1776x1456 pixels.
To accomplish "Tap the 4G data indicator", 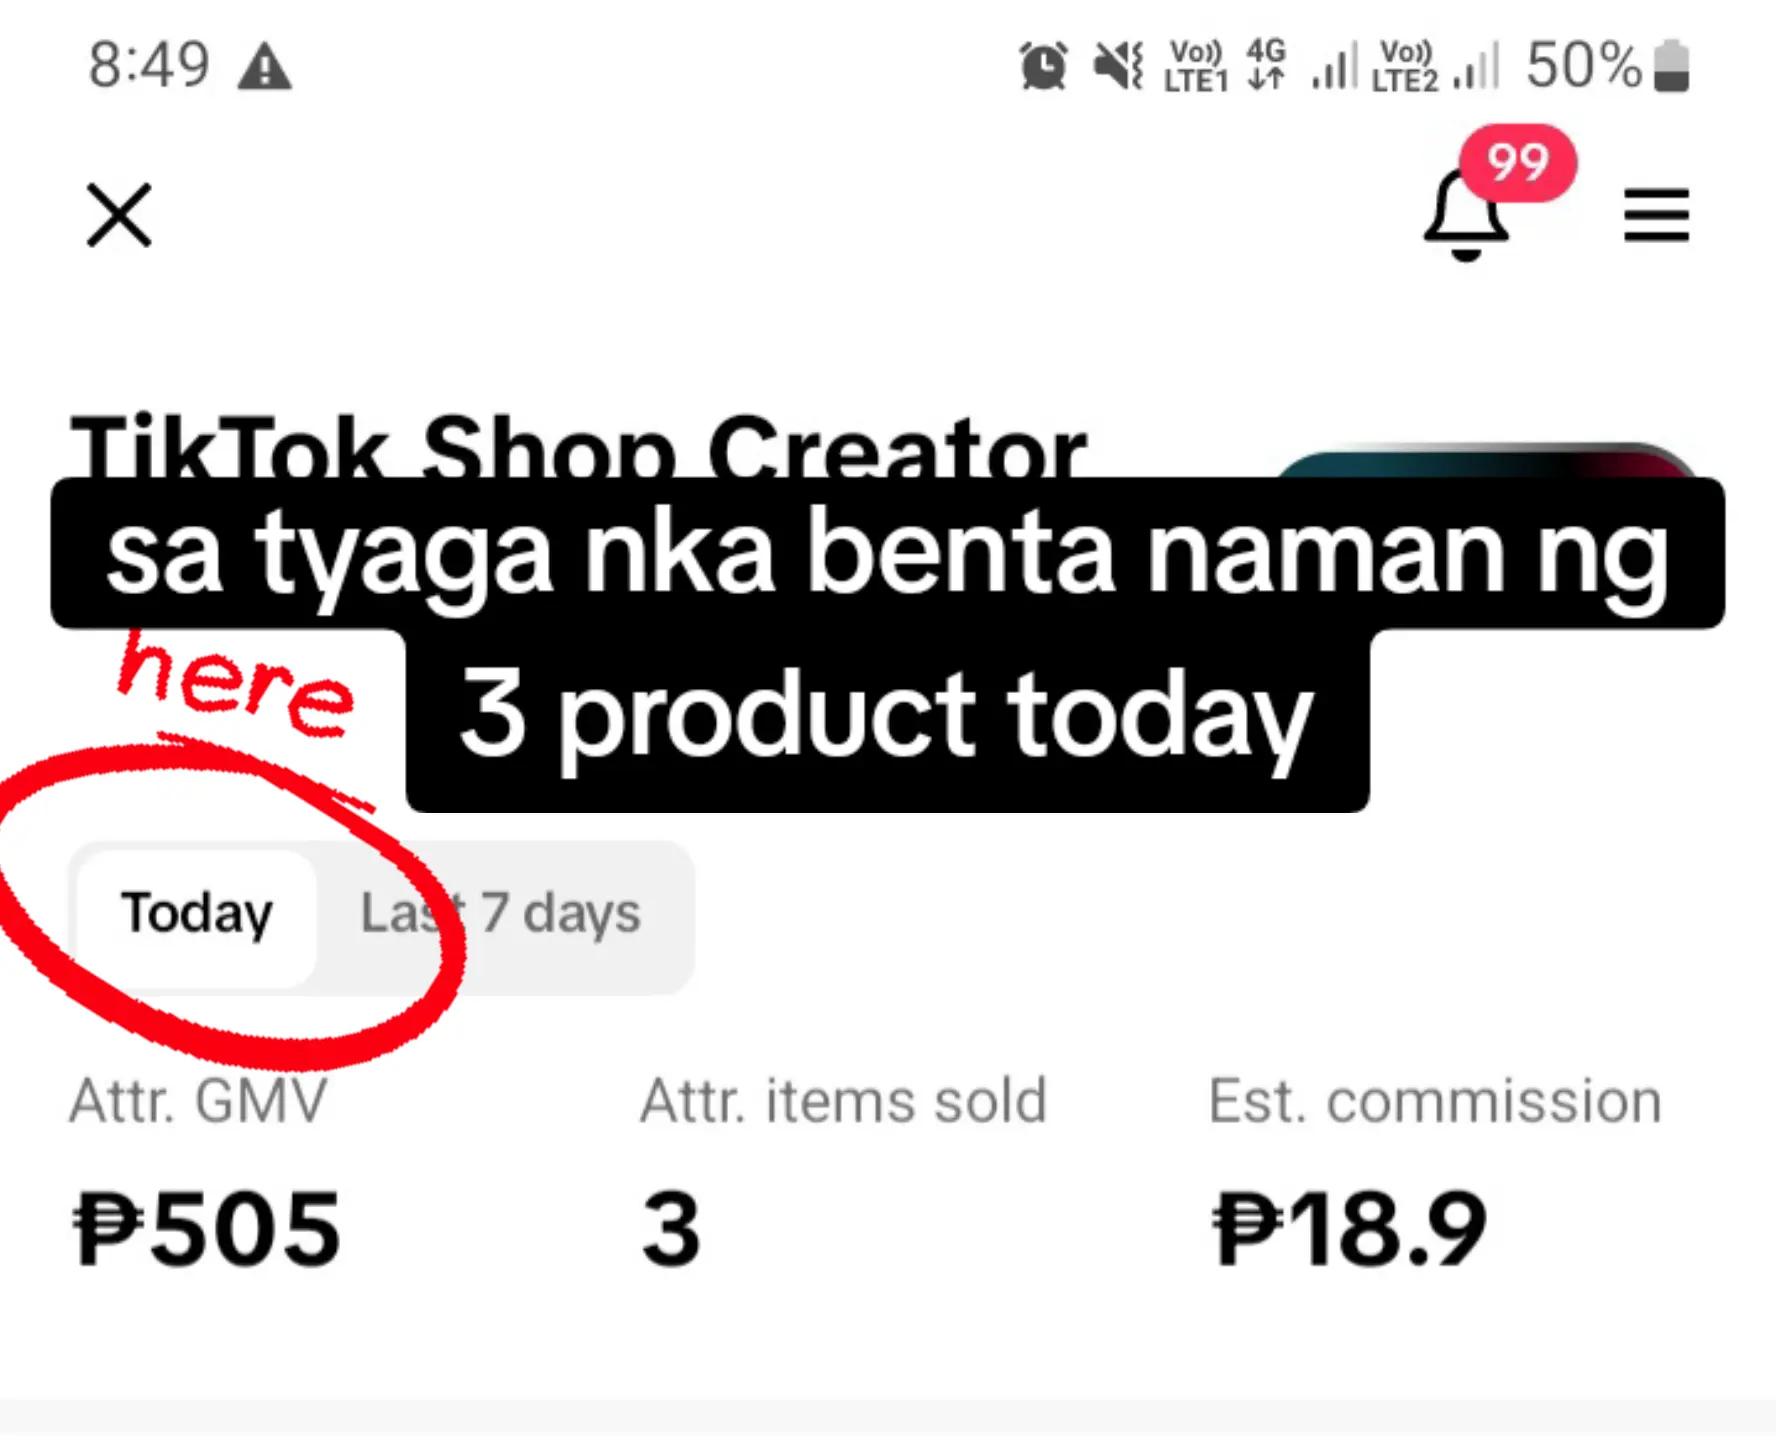I will [x=1266, y=65].
